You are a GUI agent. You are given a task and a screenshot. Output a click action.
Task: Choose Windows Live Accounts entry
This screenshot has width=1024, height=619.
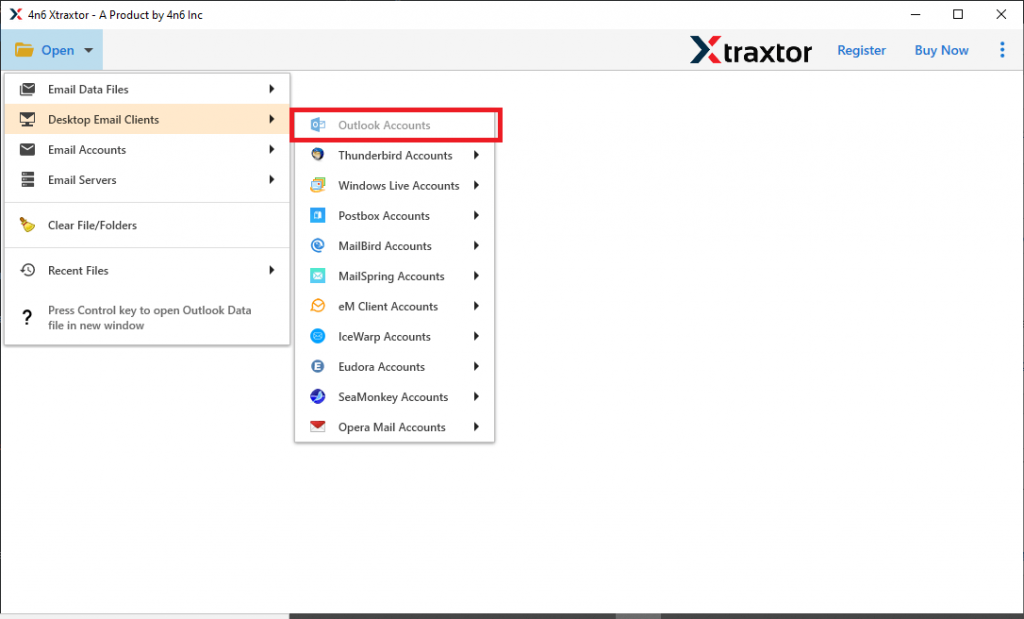click(394, 185)
